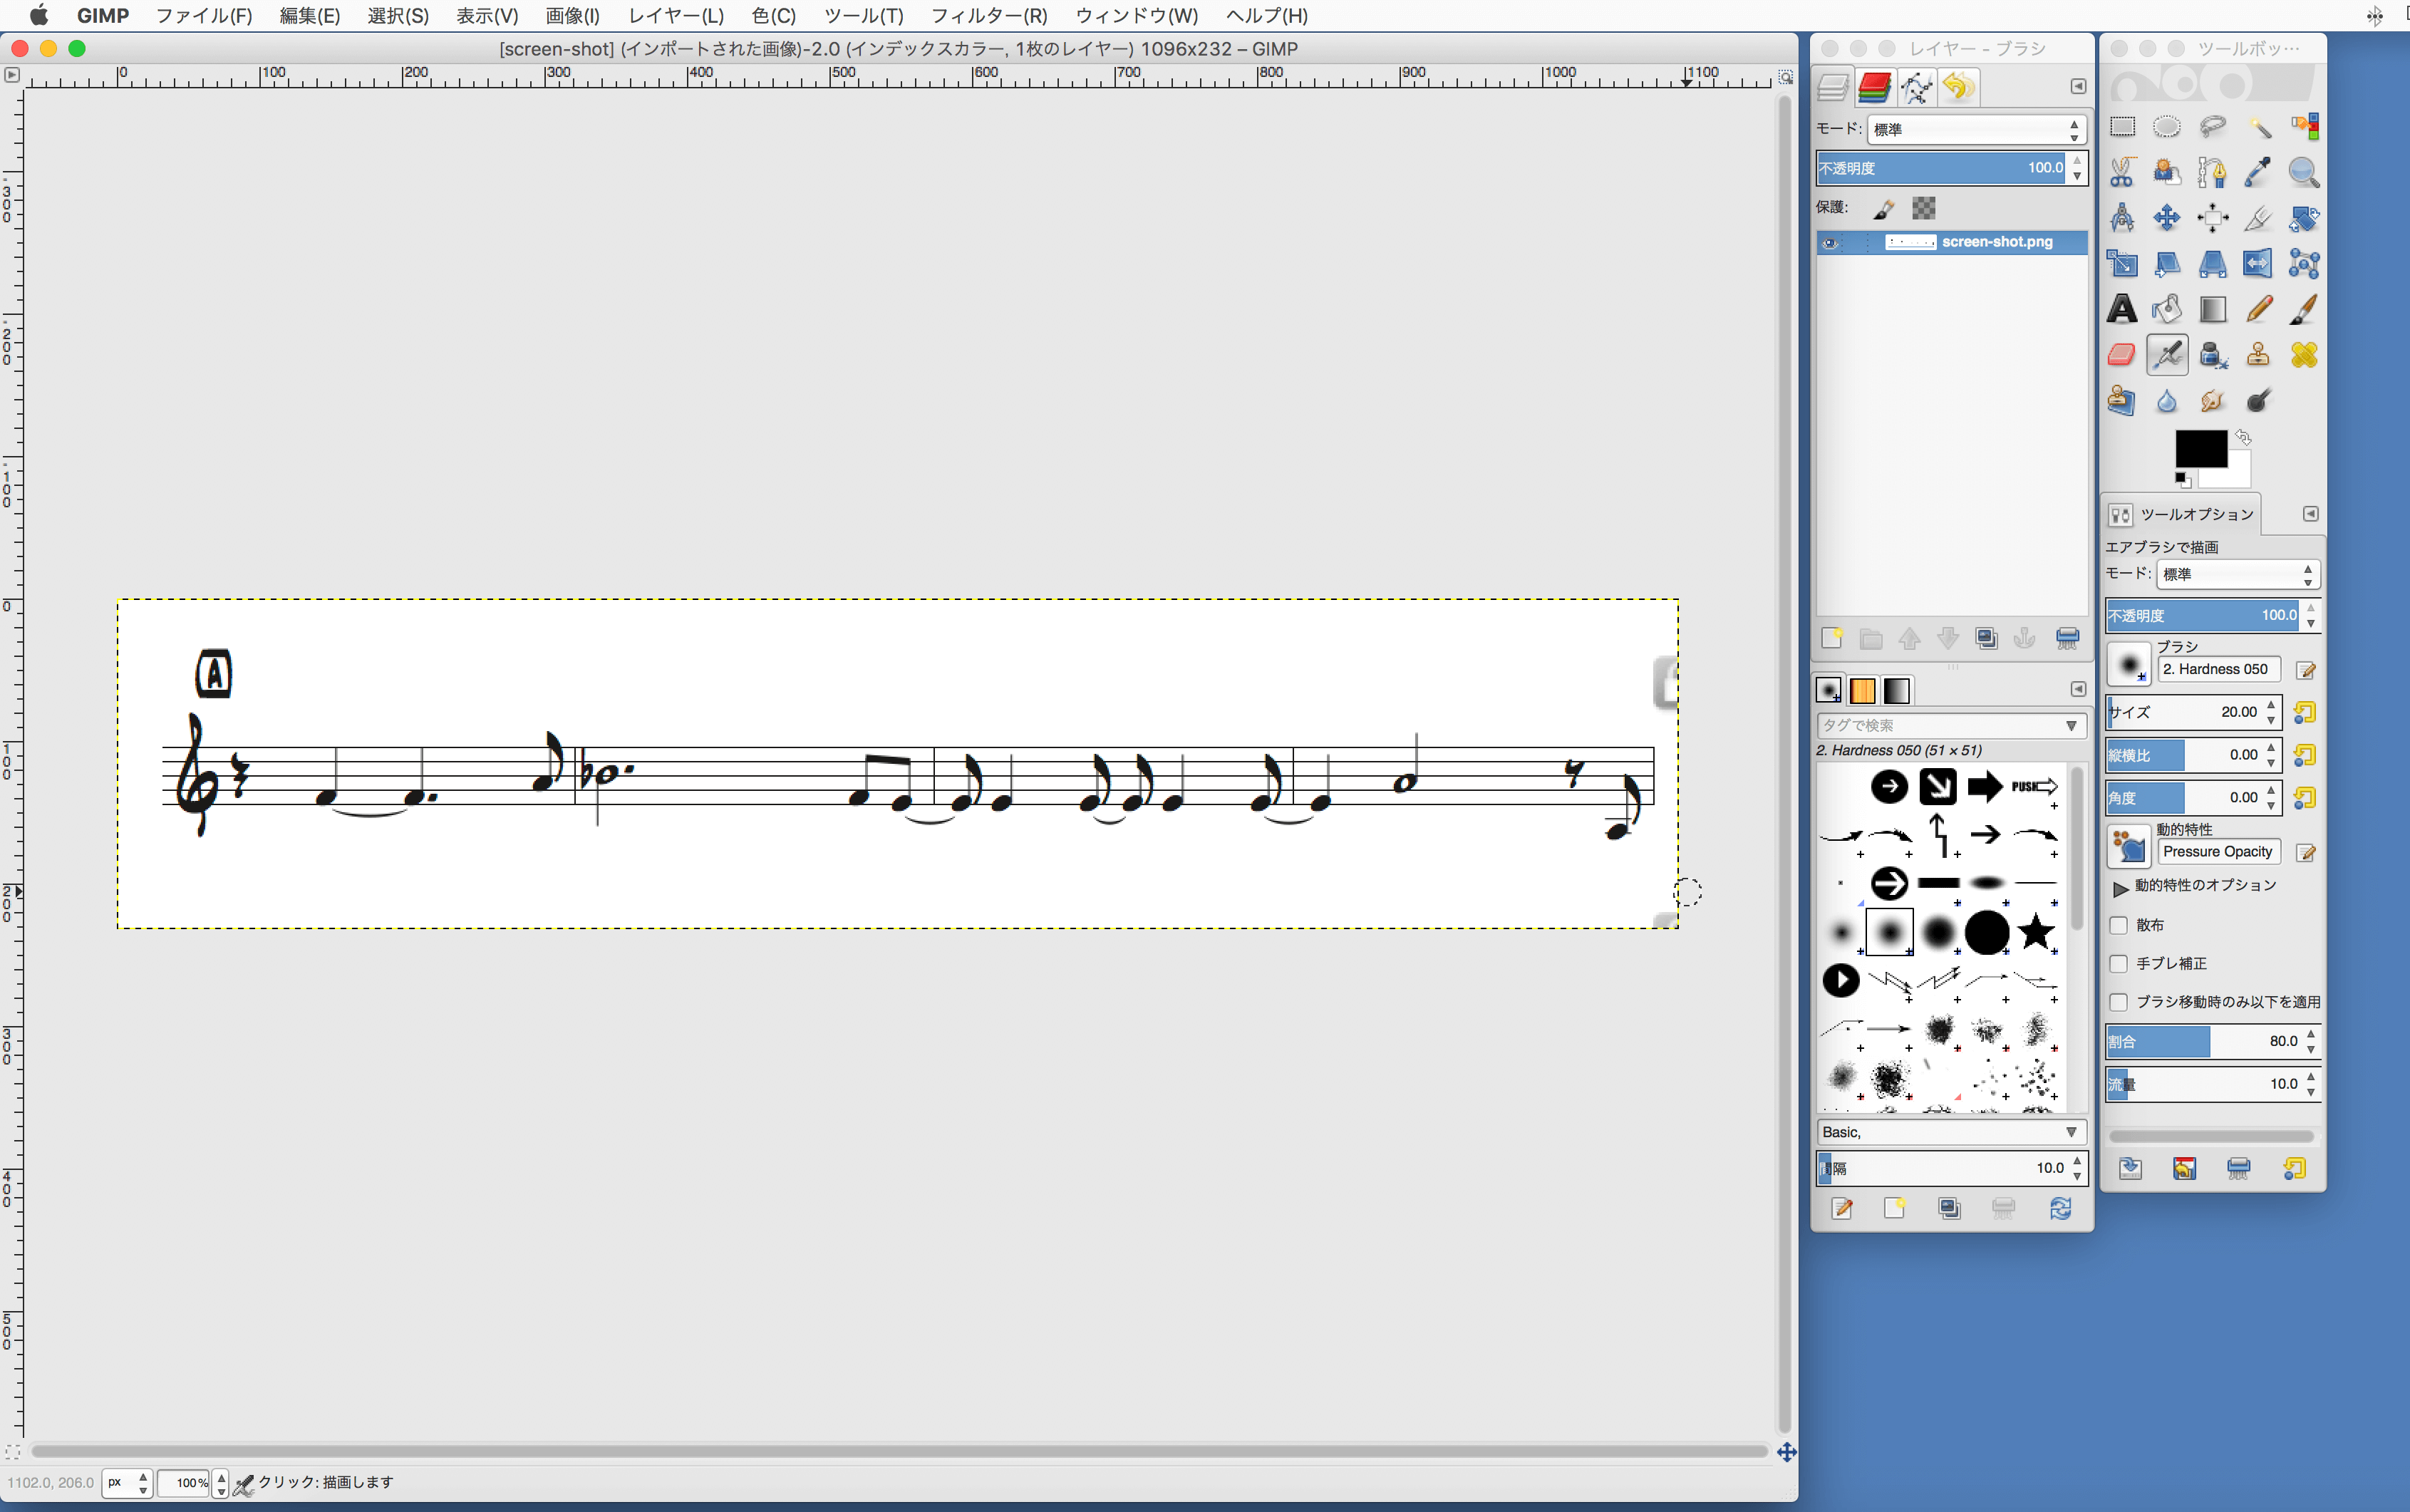The image size is (2410, 1512).
Task: Open the Apple menu
Action: 39,16
